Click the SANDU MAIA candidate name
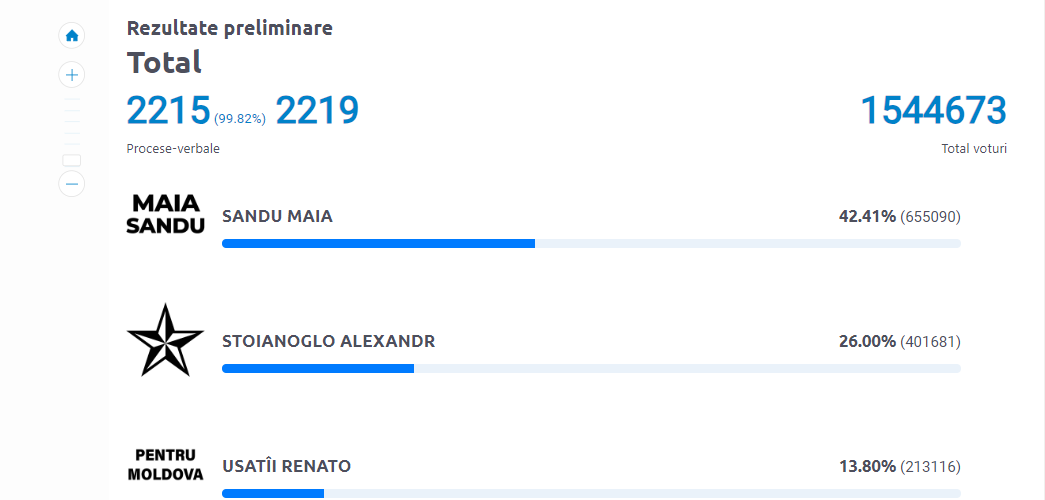The image size is (1045, 500). point(277,217)
